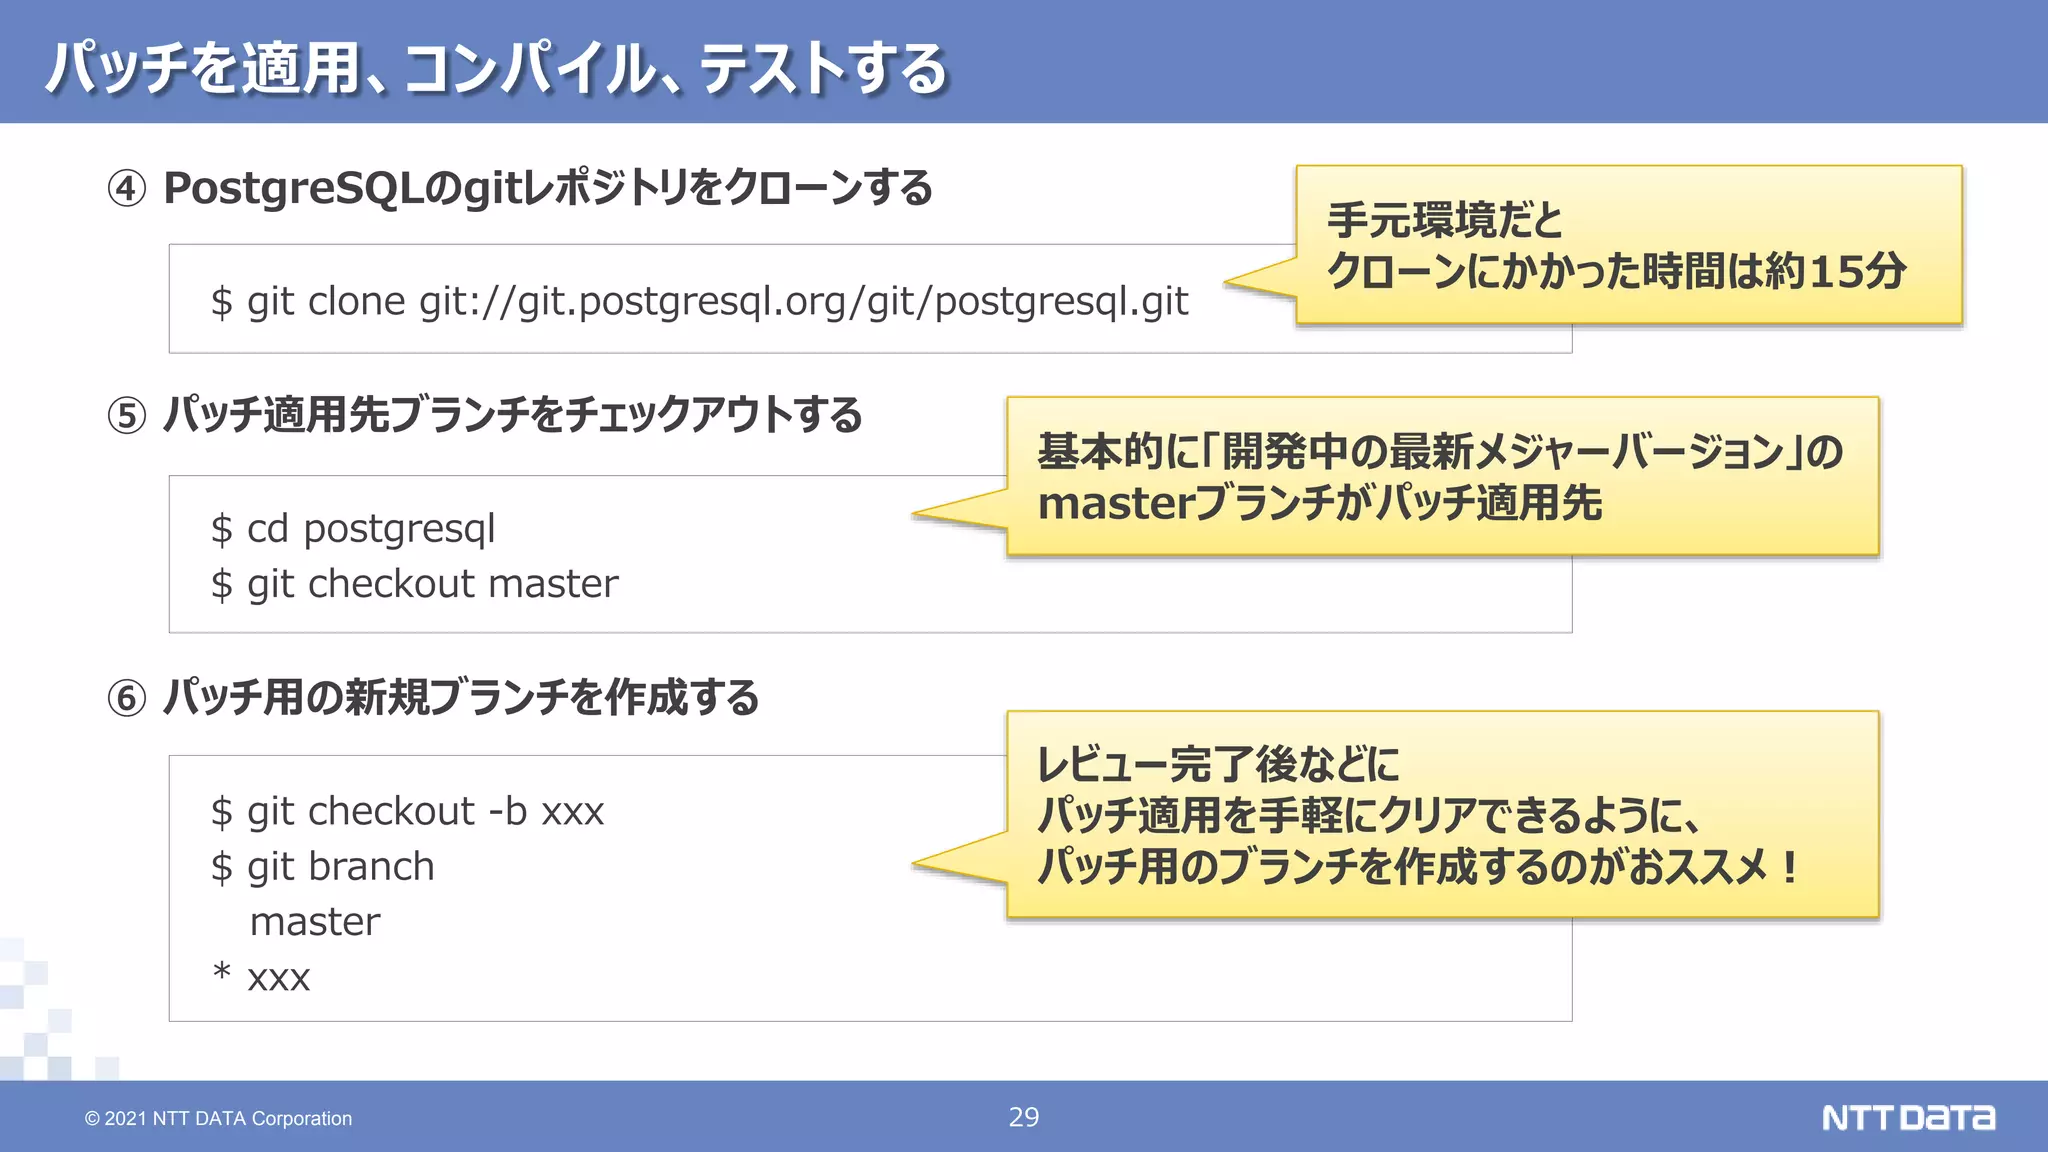Select heading ⑥ パッチ用の新規ブランチを作成する
This screenshot has height=1152, width=2048.
[x=433, y=697]
